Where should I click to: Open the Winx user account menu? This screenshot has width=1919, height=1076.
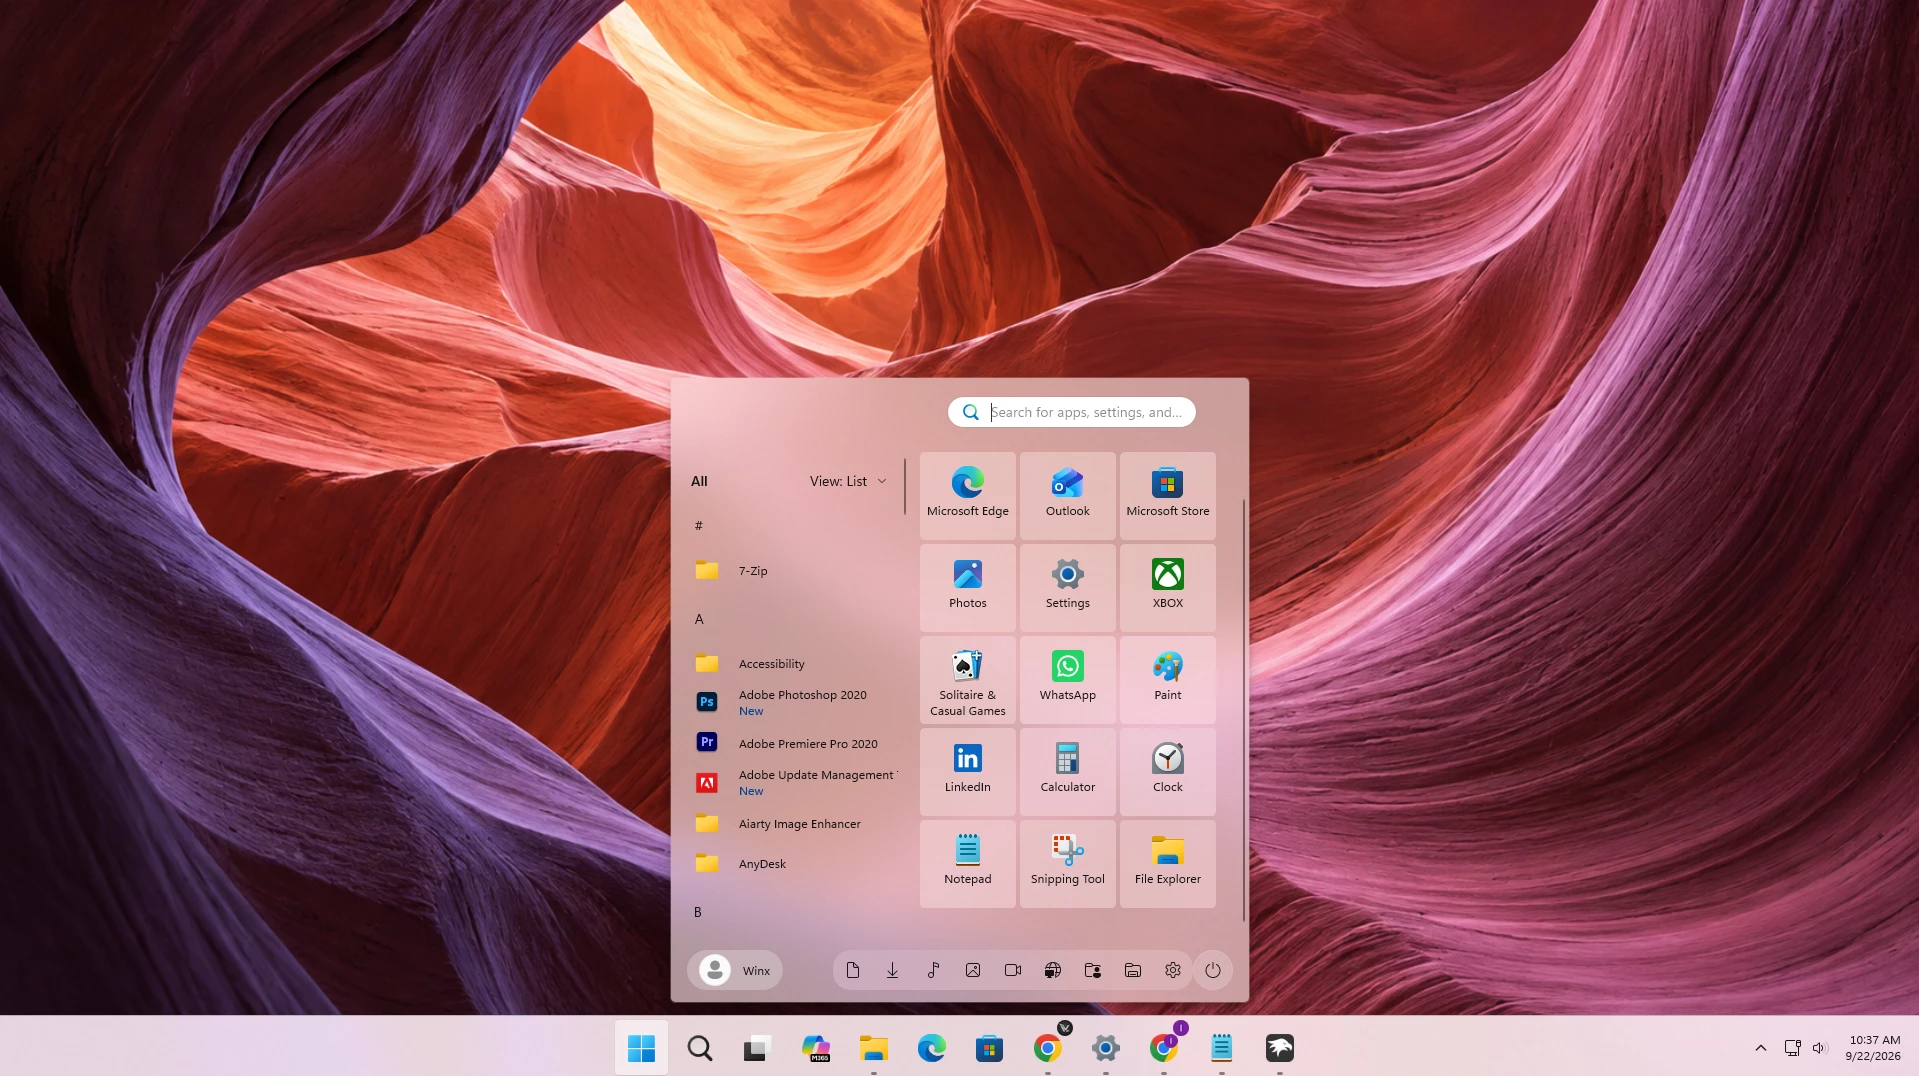(735, 970)
